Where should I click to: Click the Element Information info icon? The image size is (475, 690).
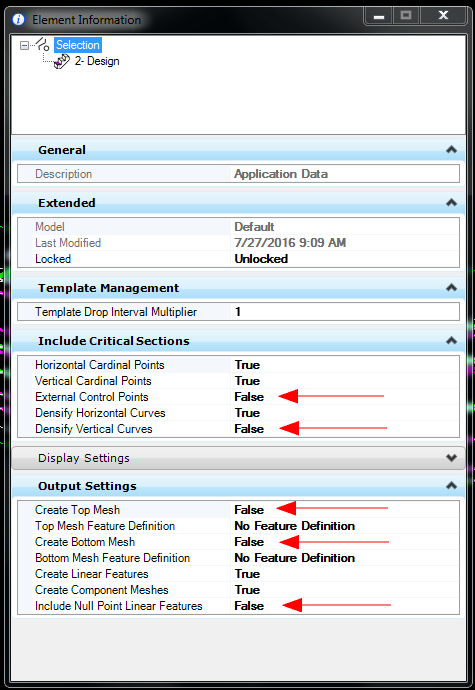(18, 19)
